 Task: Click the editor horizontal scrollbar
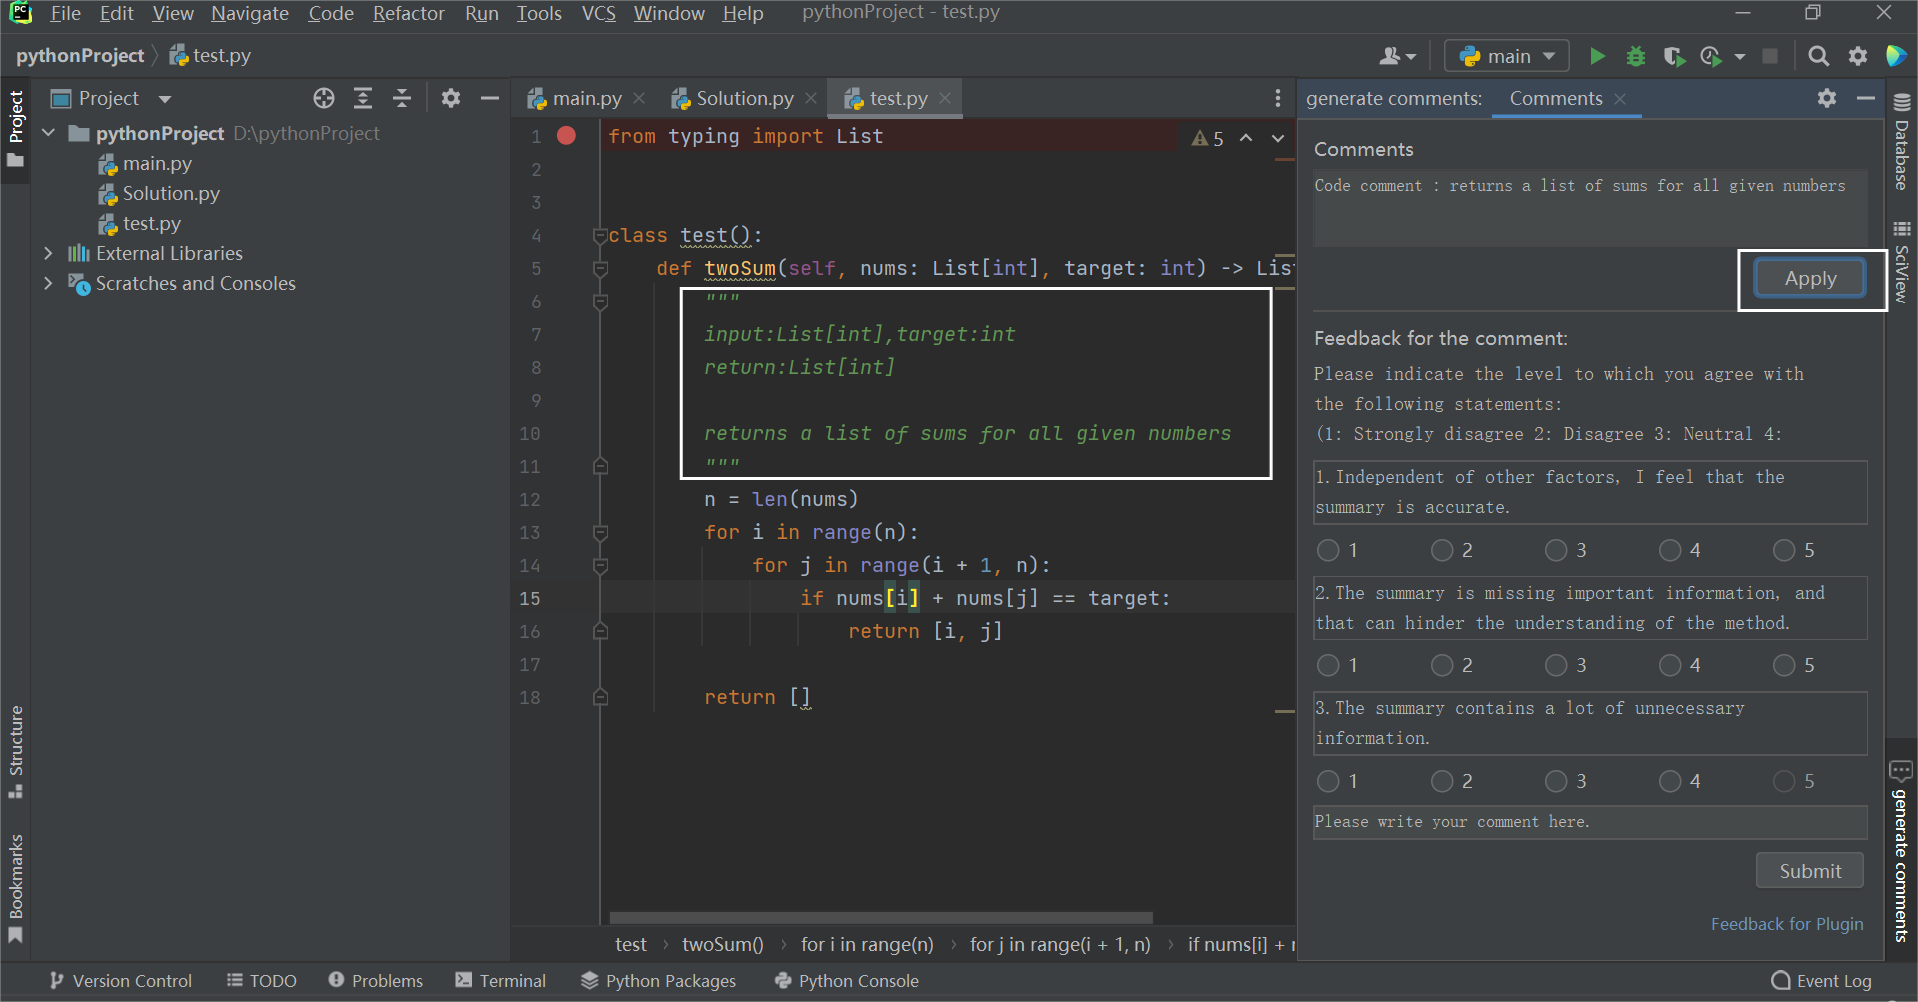pos(881,917)
